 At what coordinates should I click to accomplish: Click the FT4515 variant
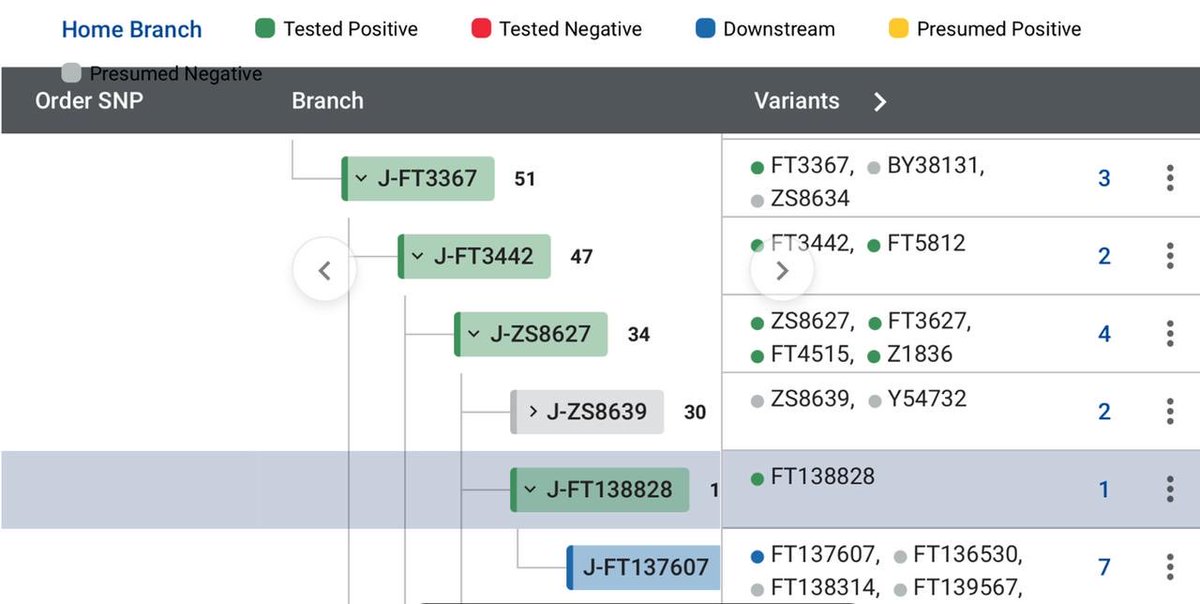[x=810, y=354]
